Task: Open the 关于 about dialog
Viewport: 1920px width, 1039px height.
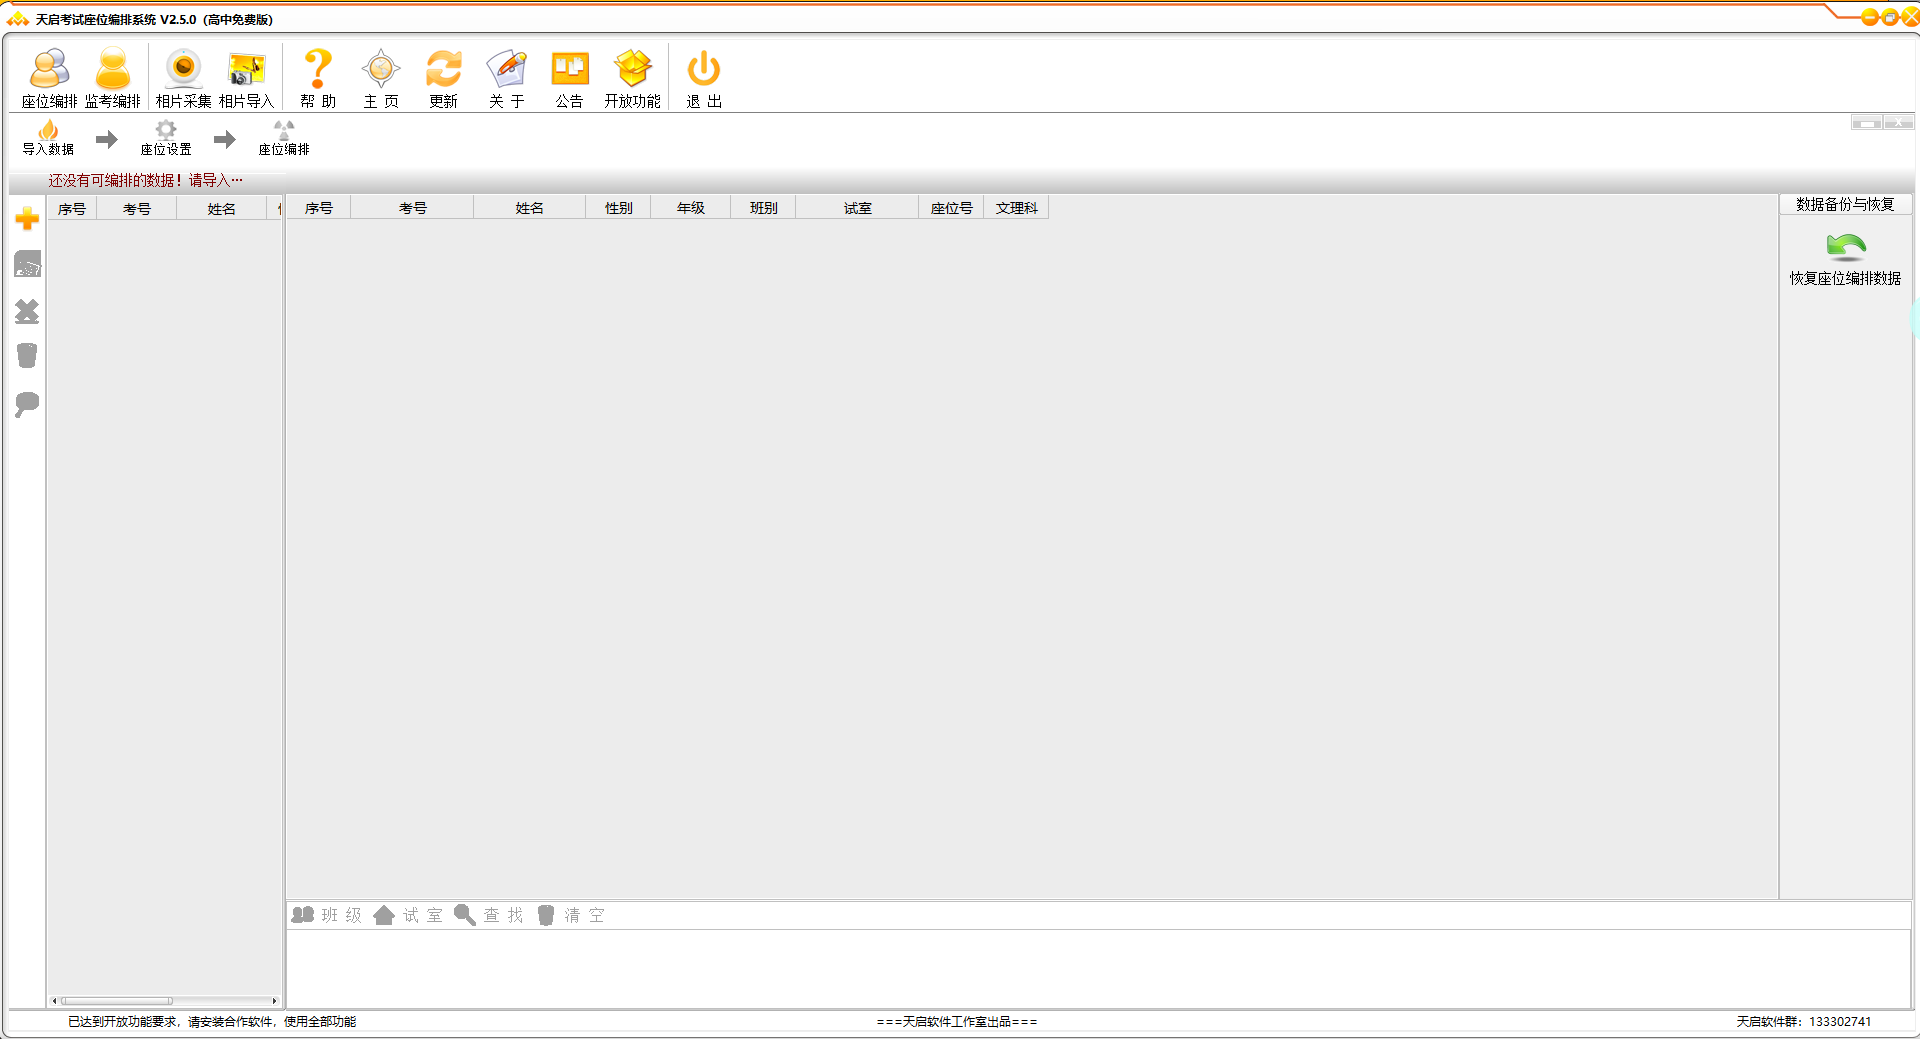Action: [506, 78]
